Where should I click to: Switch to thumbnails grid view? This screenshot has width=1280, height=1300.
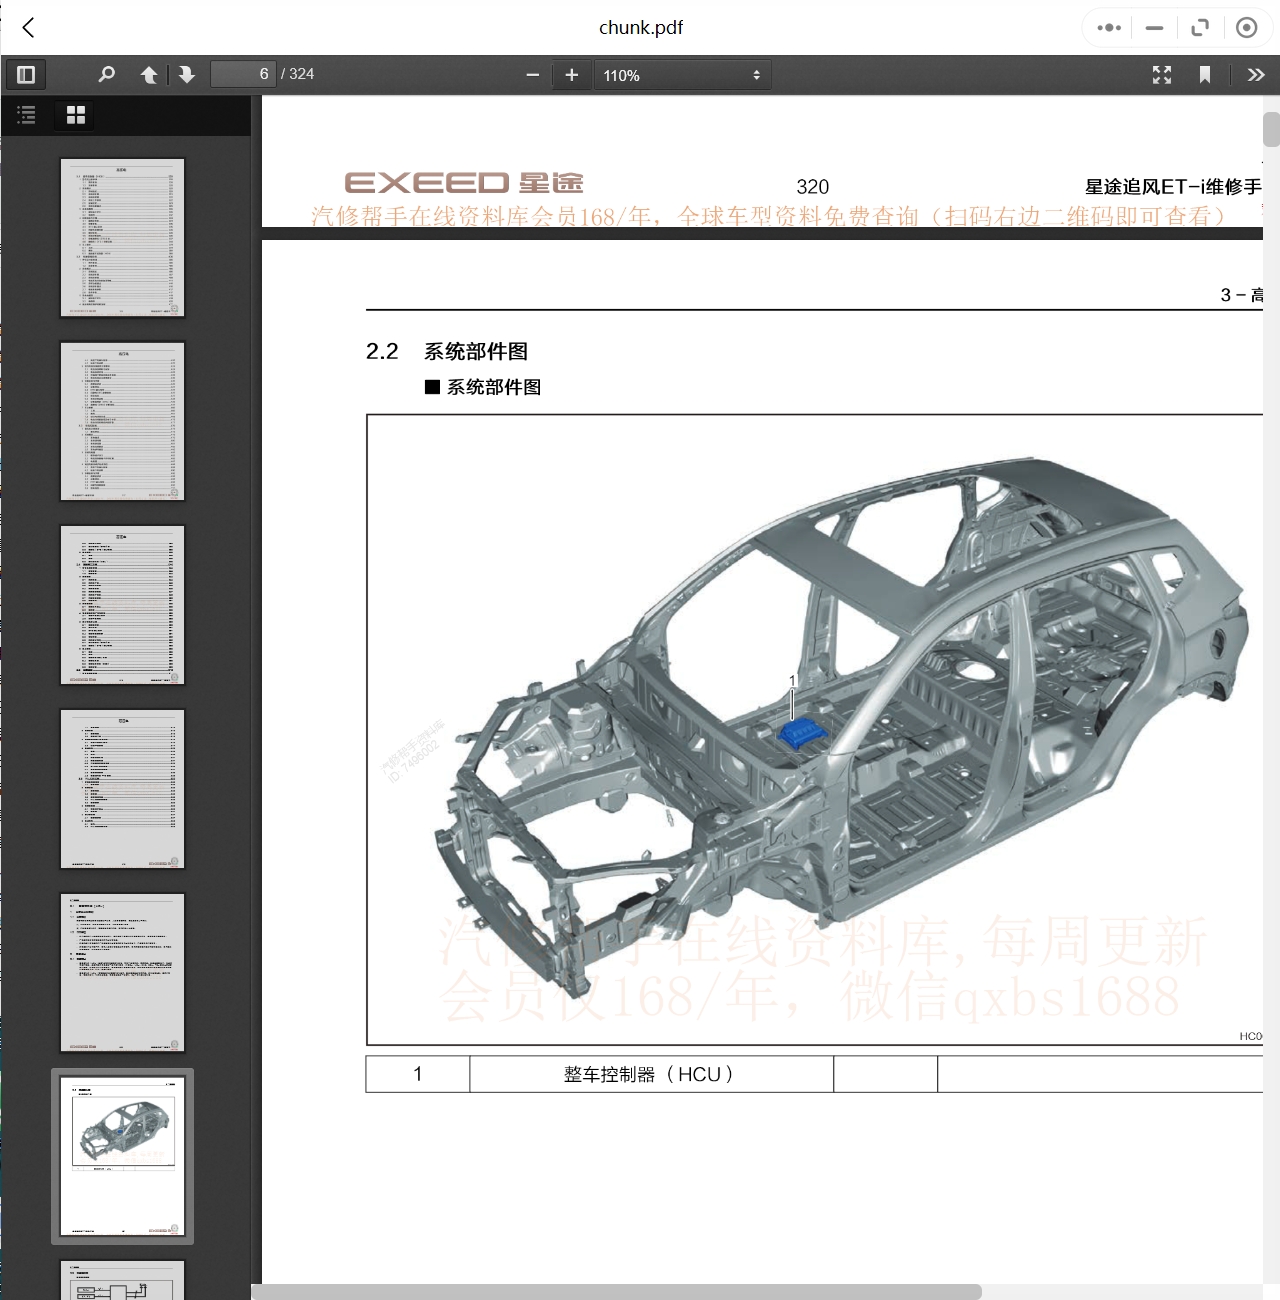[x=76, y=115]
